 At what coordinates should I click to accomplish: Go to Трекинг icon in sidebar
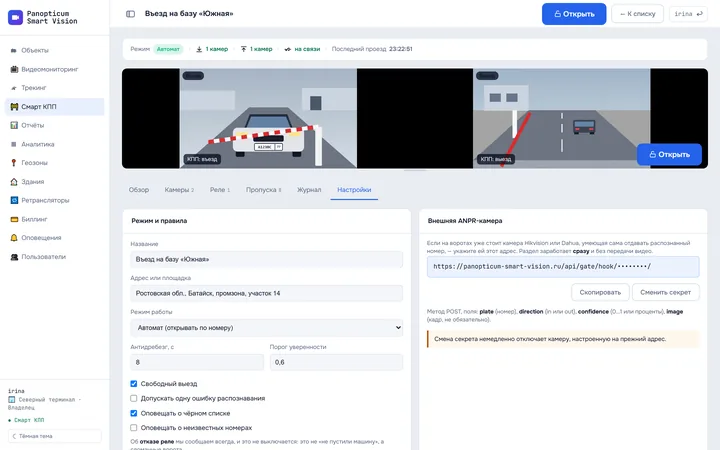click(14, 88)
